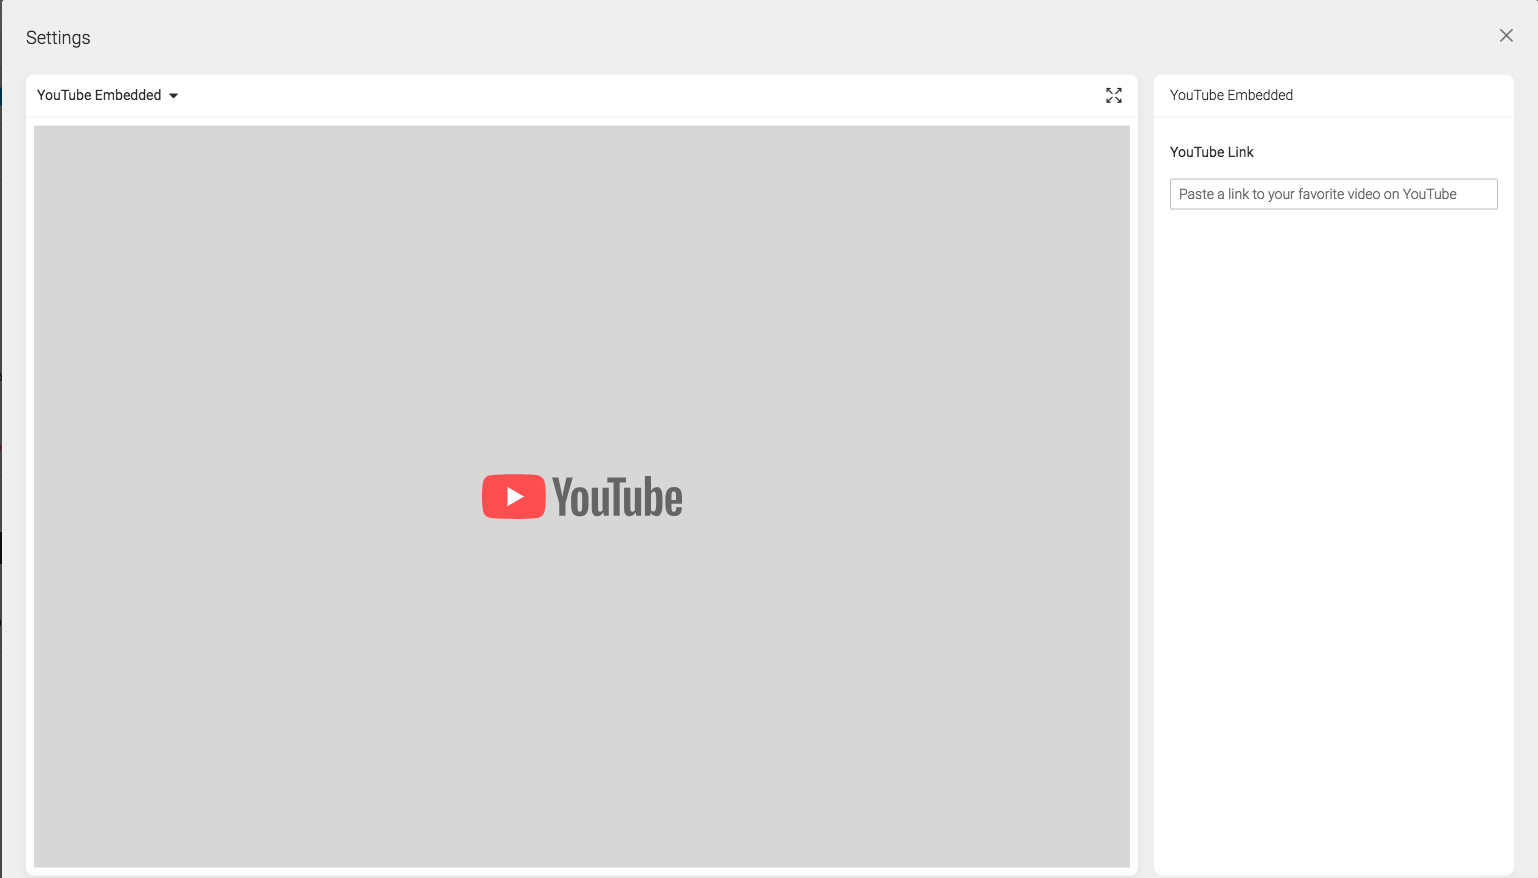The image size is (1538, 878).
Task: Click the YouTube Link input field
Action: point(1333,194)
